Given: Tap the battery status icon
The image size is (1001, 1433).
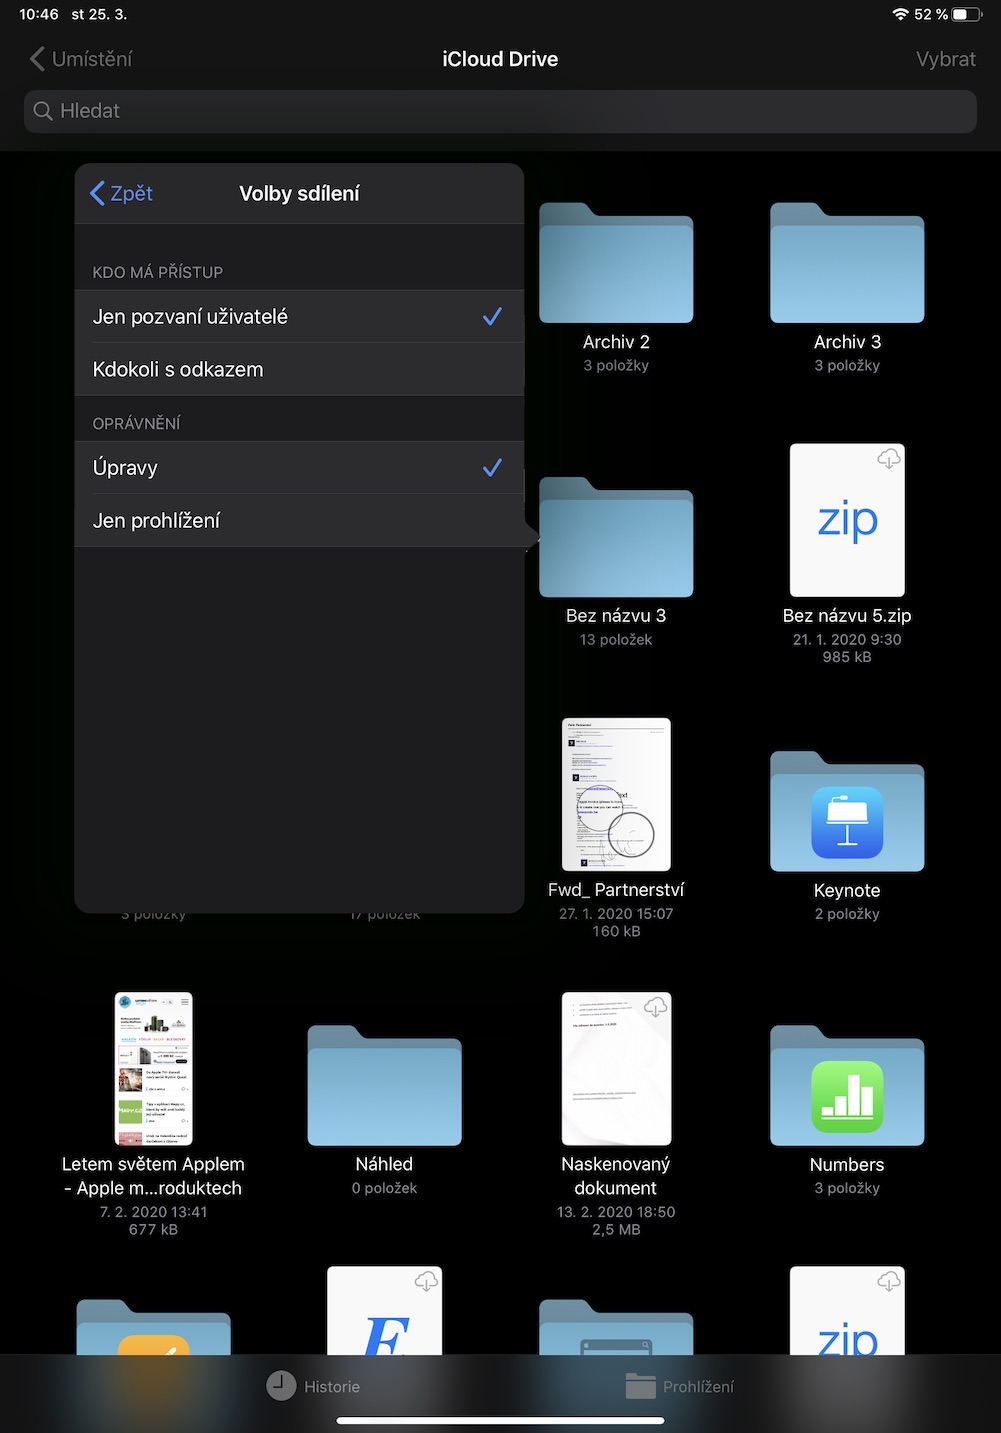Looking at the screenshot, I should [x=966, y=14].
